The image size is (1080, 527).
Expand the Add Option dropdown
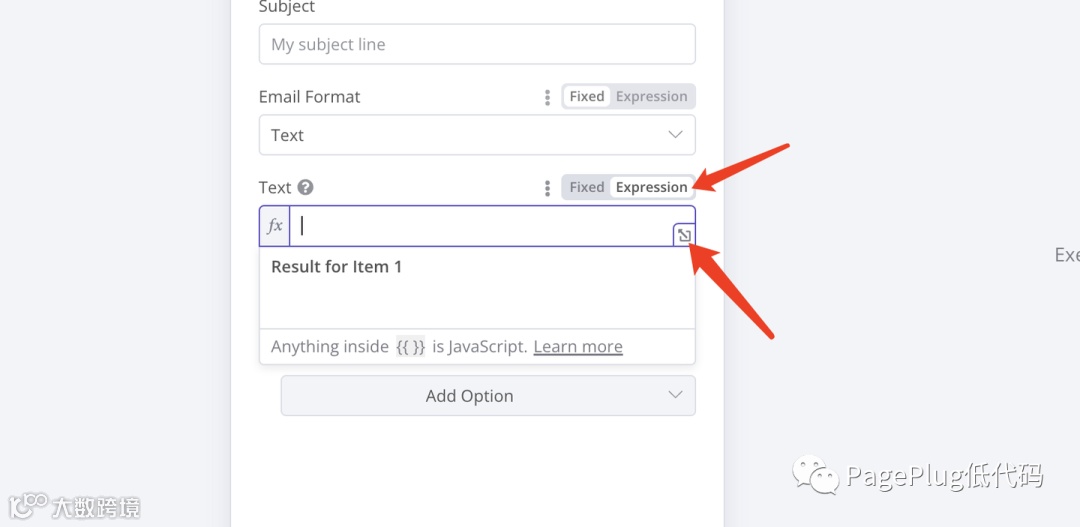click(x=488, y=396)
